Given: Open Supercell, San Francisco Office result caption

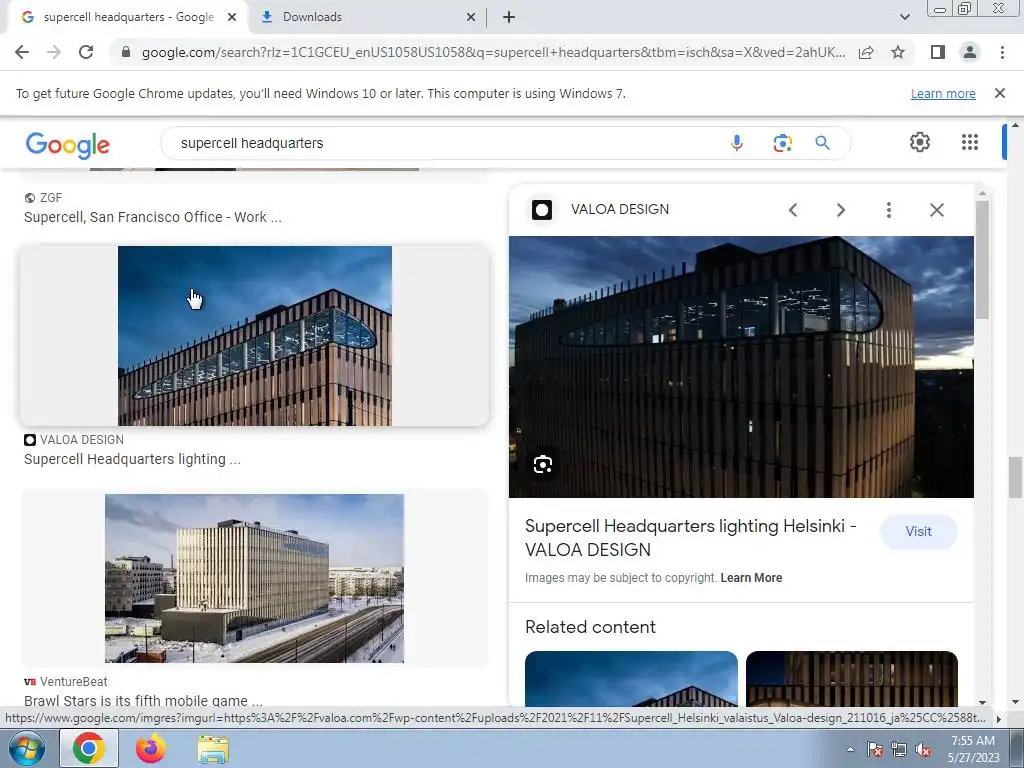Looking at the screenshot, I should point(153,217).
